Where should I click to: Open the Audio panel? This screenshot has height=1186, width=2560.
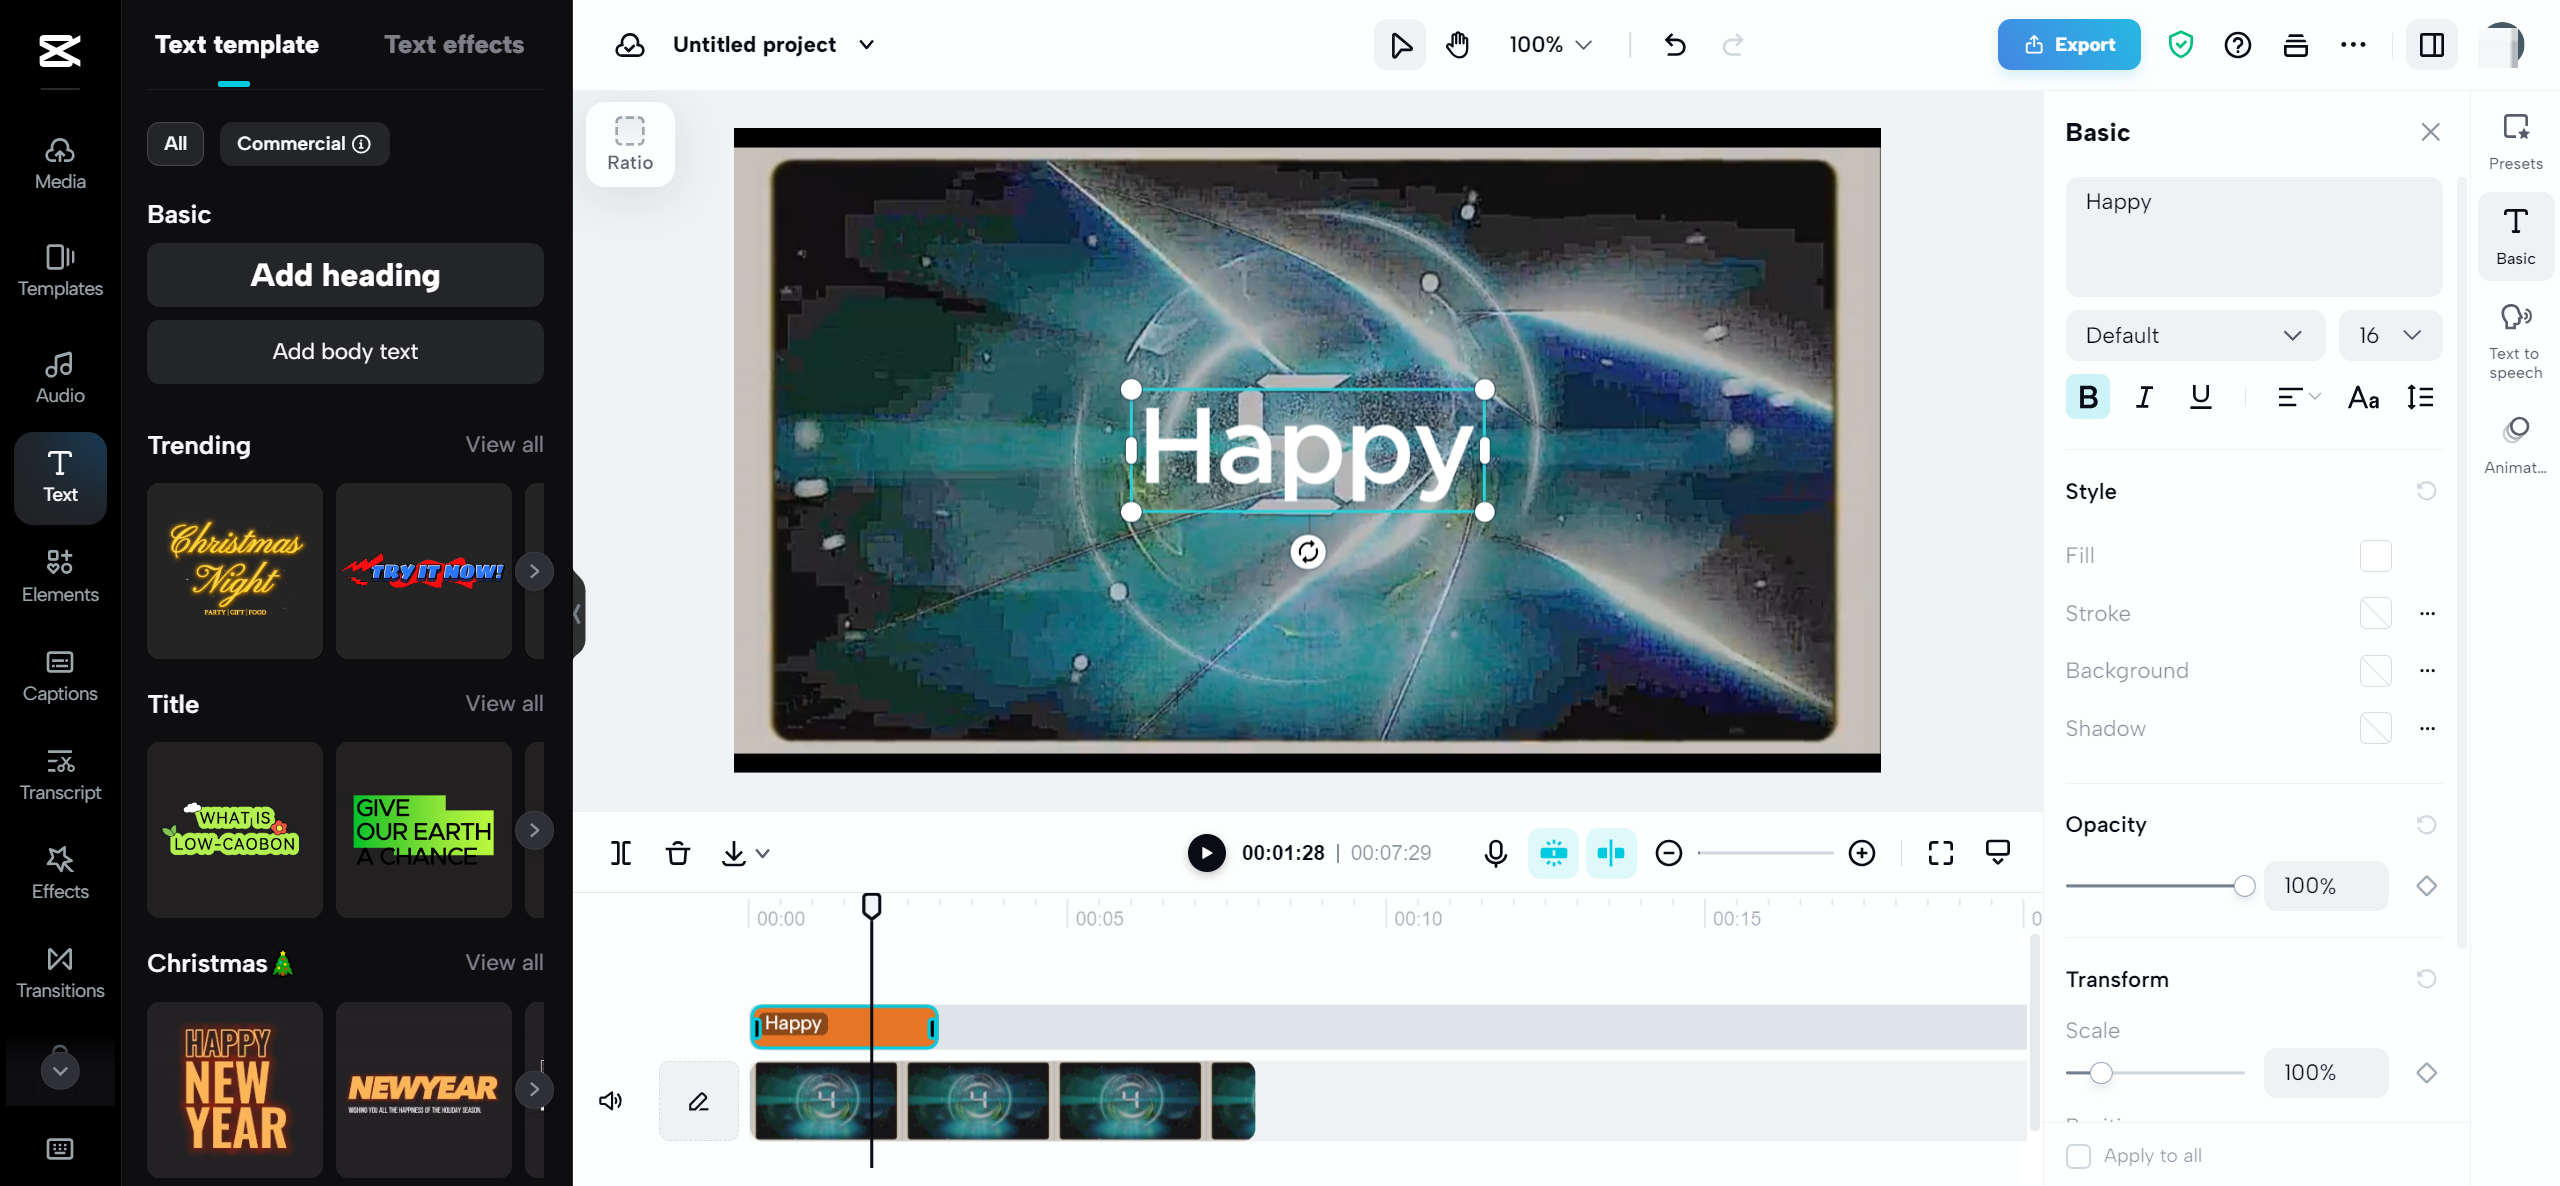click(x=59, y=376)
